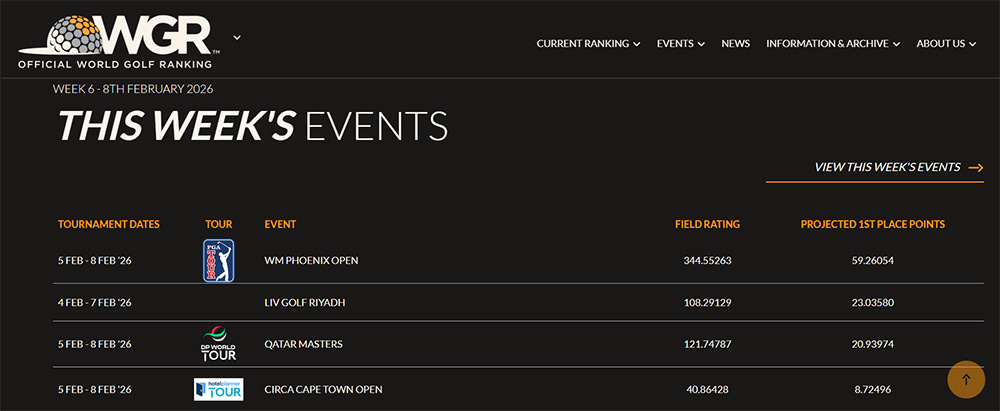Click the Event column header
This screenshot has height=411, width=1000.
click(x=280, y=224)
